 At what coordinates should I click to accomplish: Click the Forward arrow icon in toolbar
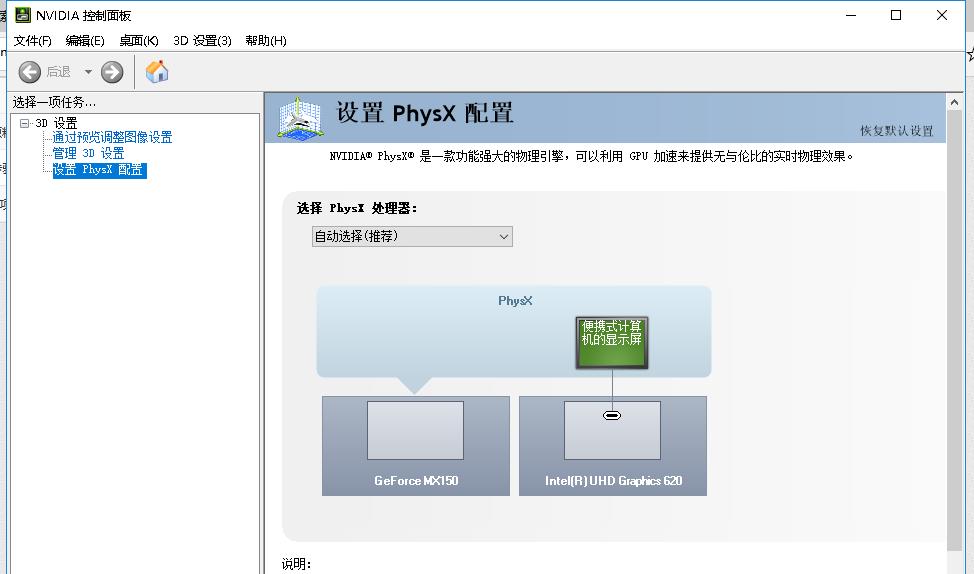112,72
